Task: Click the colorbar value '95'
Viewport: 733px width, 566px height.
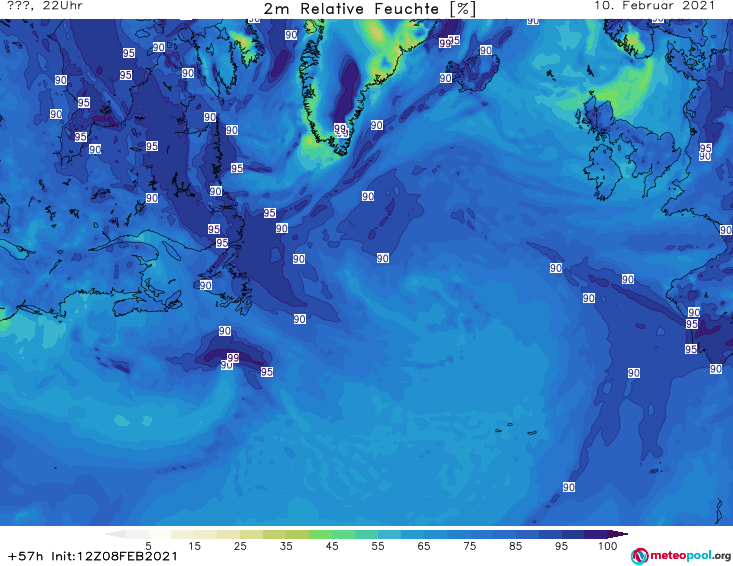Action: pyautogui.click(x=561, y=546)
